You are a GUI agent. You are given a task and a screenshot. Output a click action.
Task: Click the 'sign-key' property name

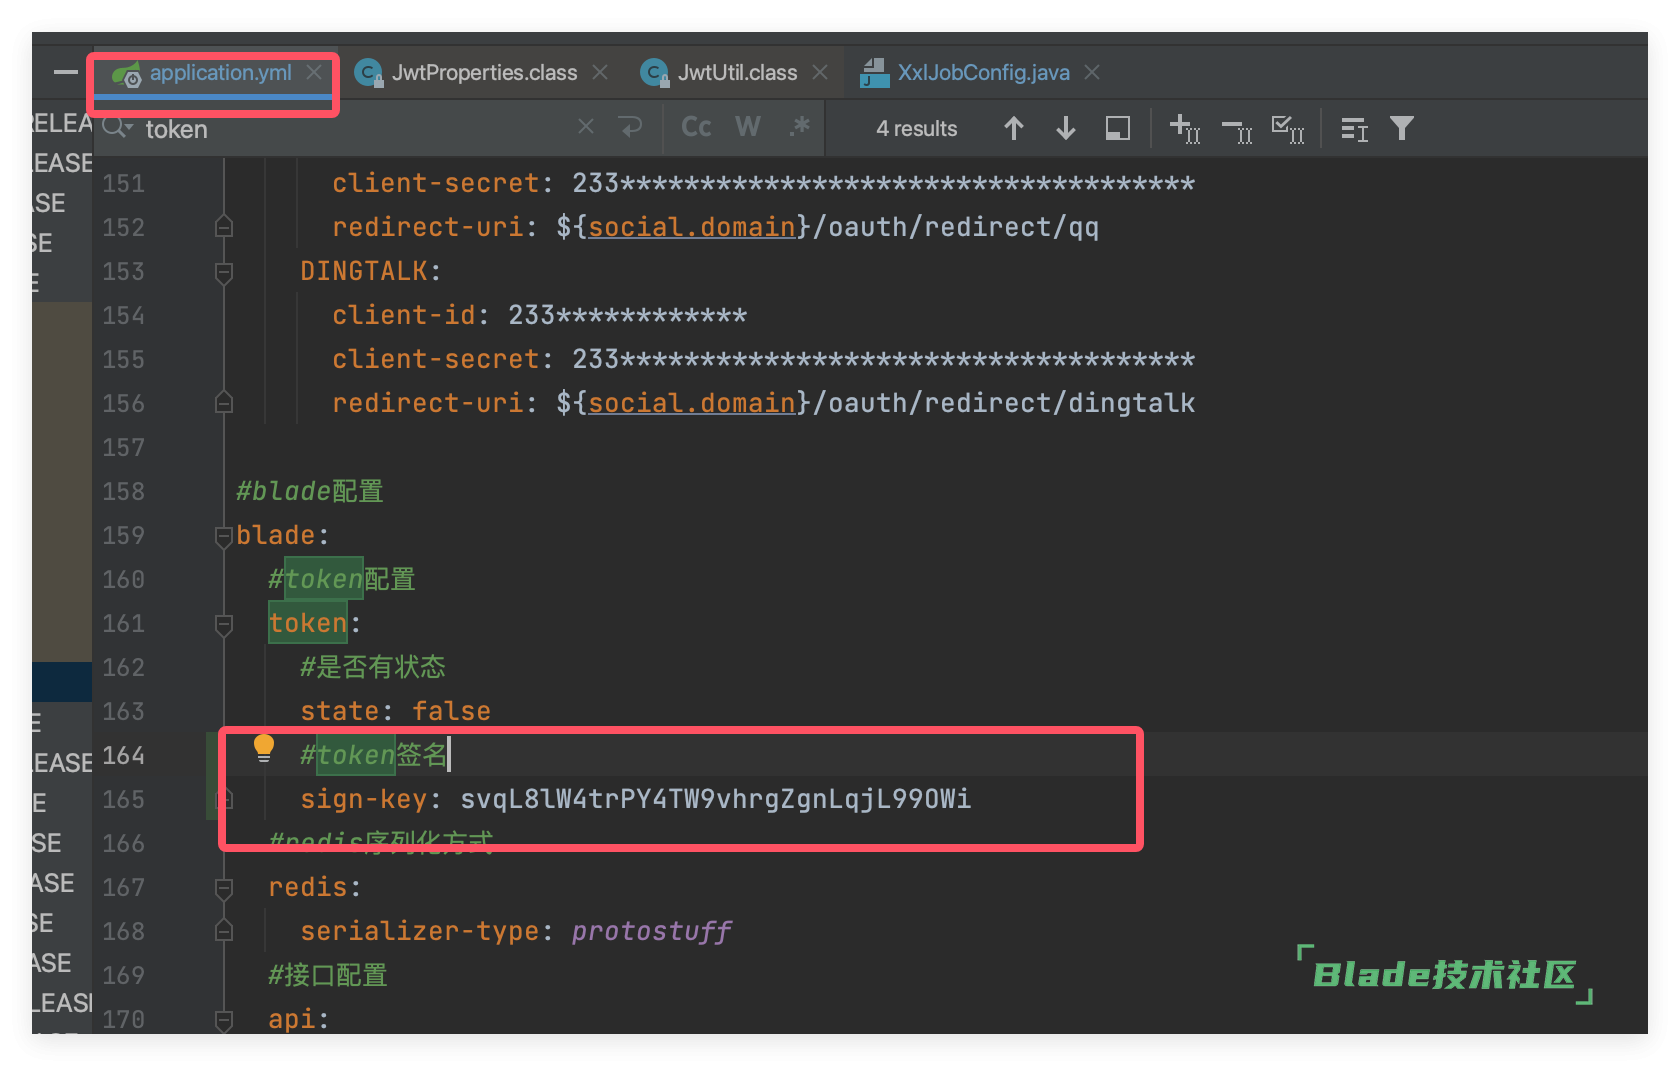tap(364, 799)
